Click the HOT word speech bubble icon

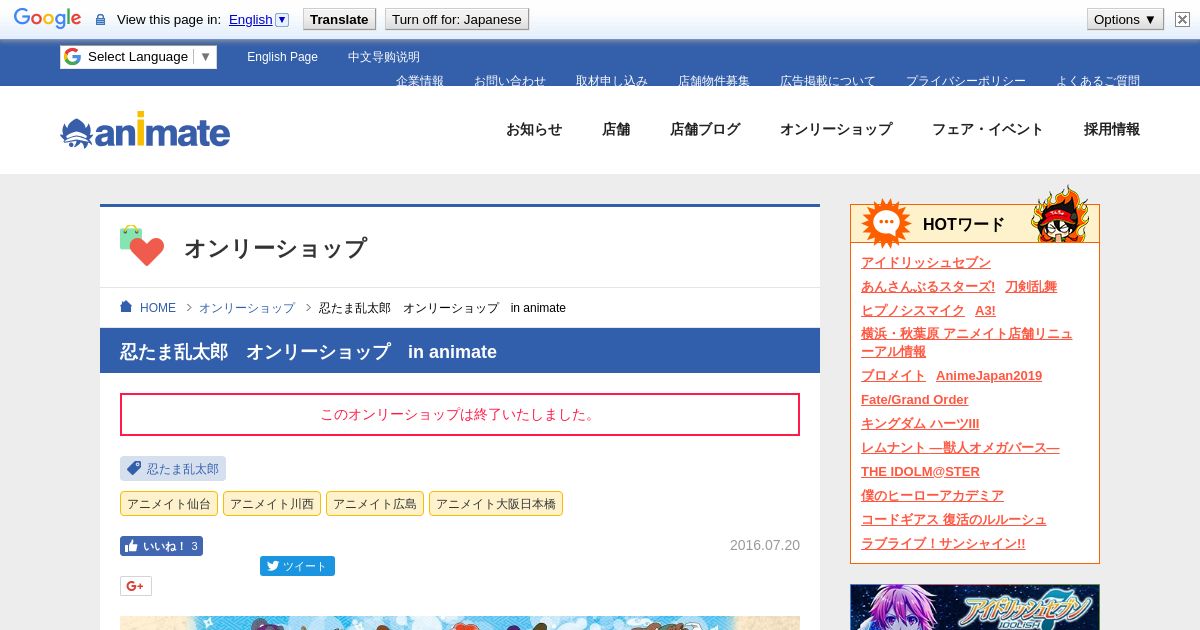click(x=886, y=223)
